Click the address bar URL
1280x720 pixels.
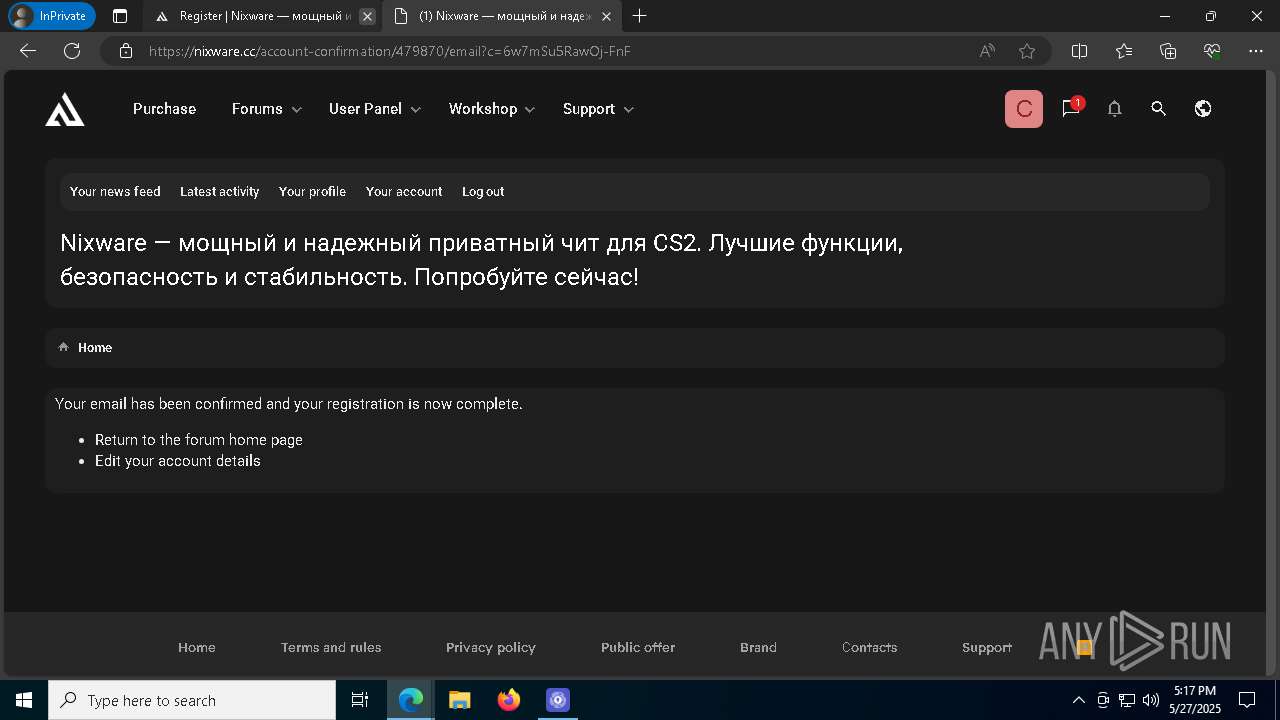pyautogui.click(x=389, y=51)
